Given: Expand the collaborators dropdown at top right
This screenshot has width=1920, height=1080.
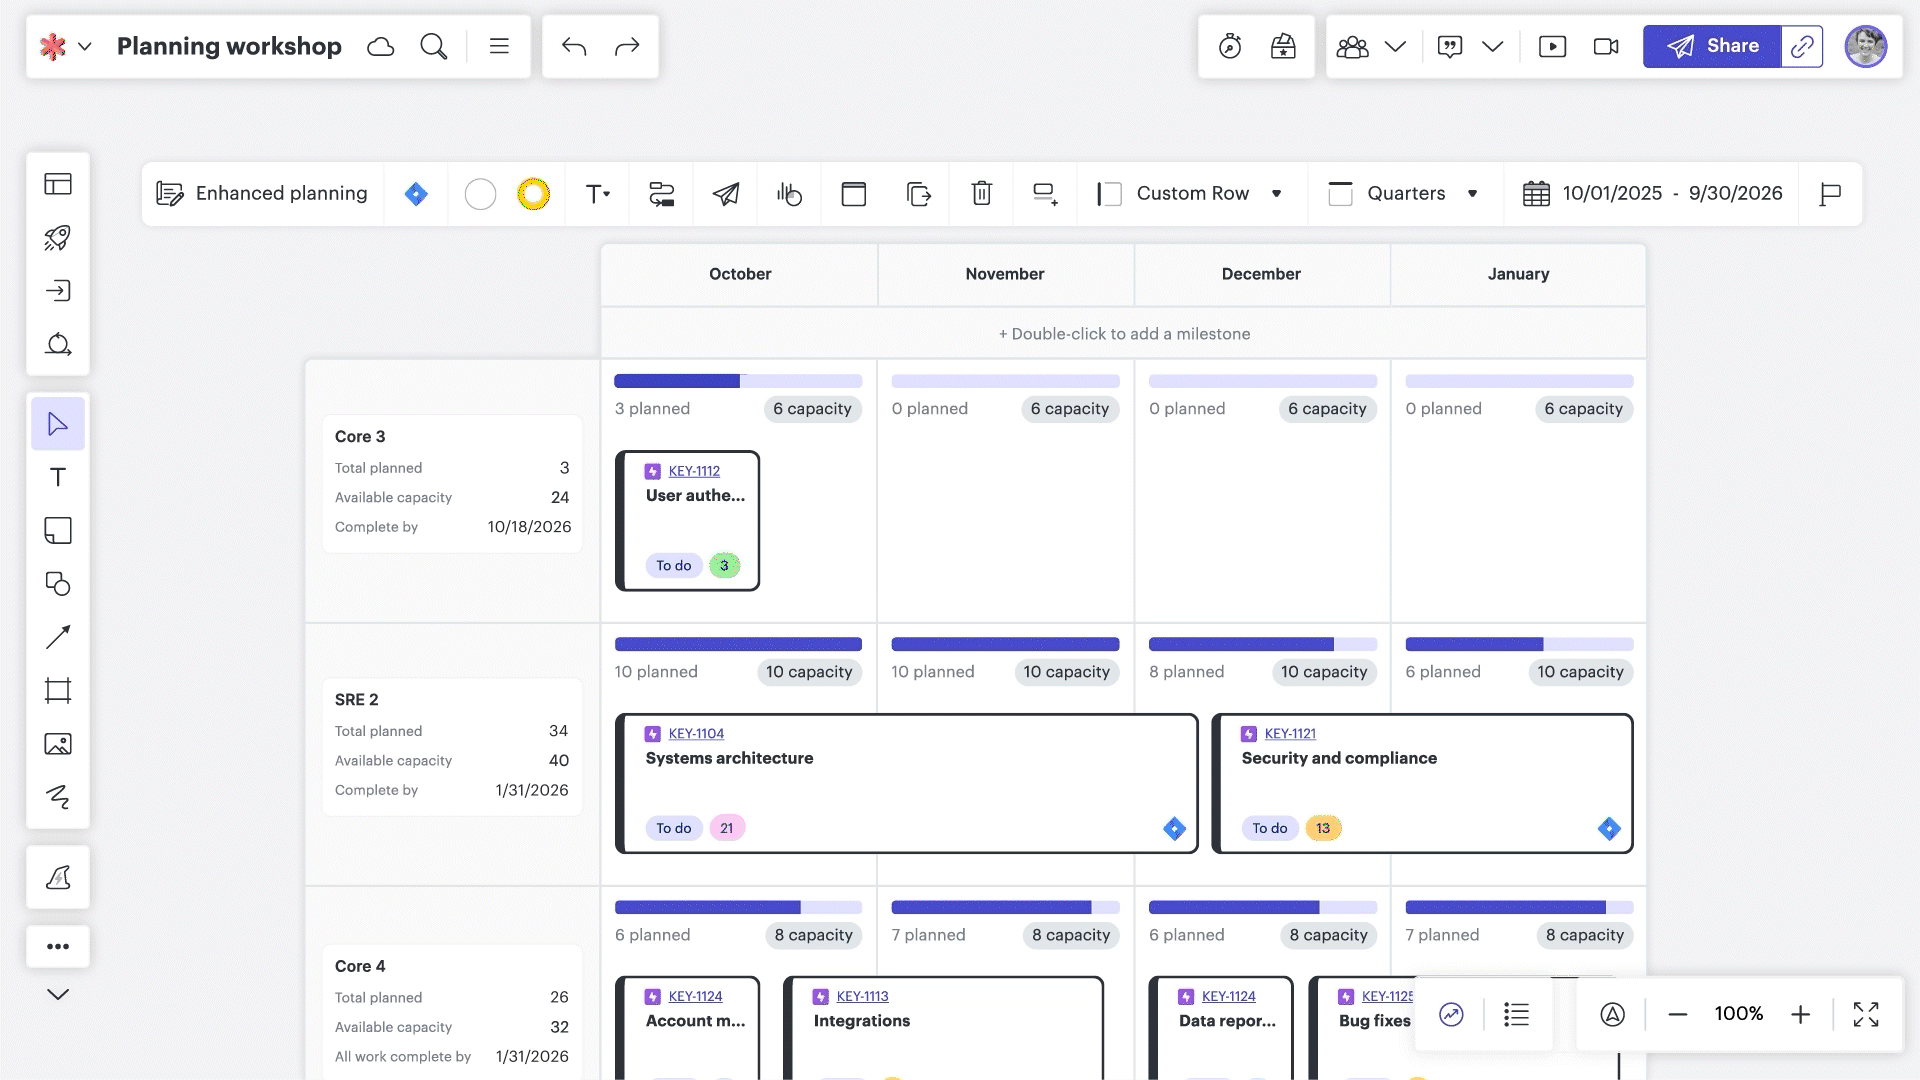Looking at the screenshot, I should (x=1397, y=46).
